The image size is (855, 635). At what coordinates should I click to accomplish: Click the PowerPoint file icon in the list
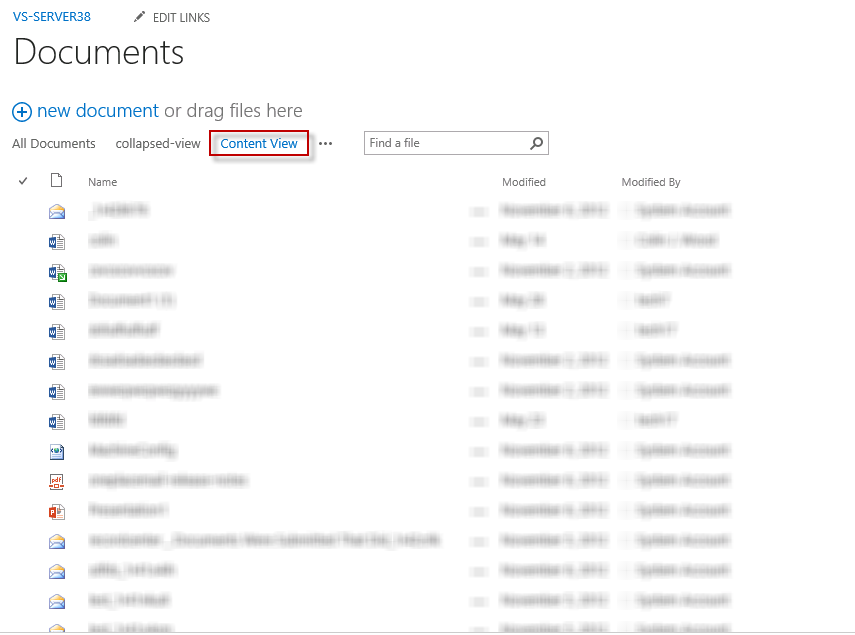pos(57,512)
